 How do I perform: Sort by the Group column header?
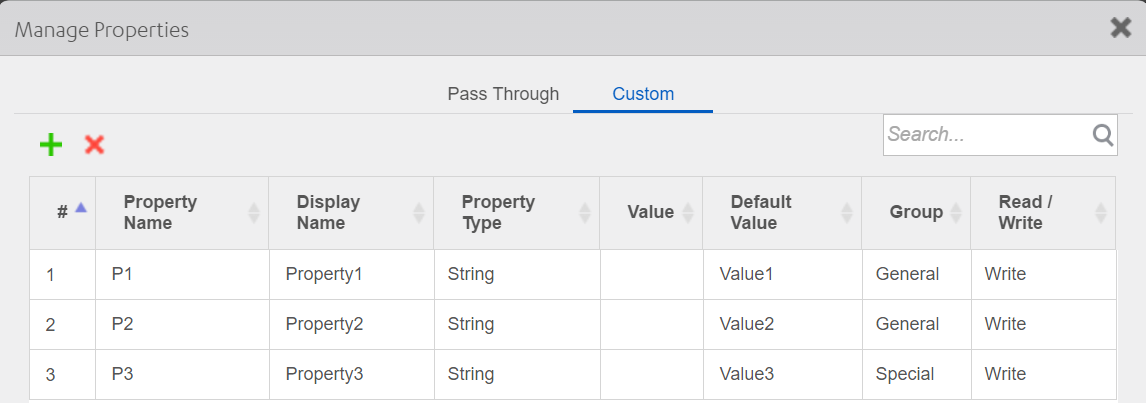[956, 212]
